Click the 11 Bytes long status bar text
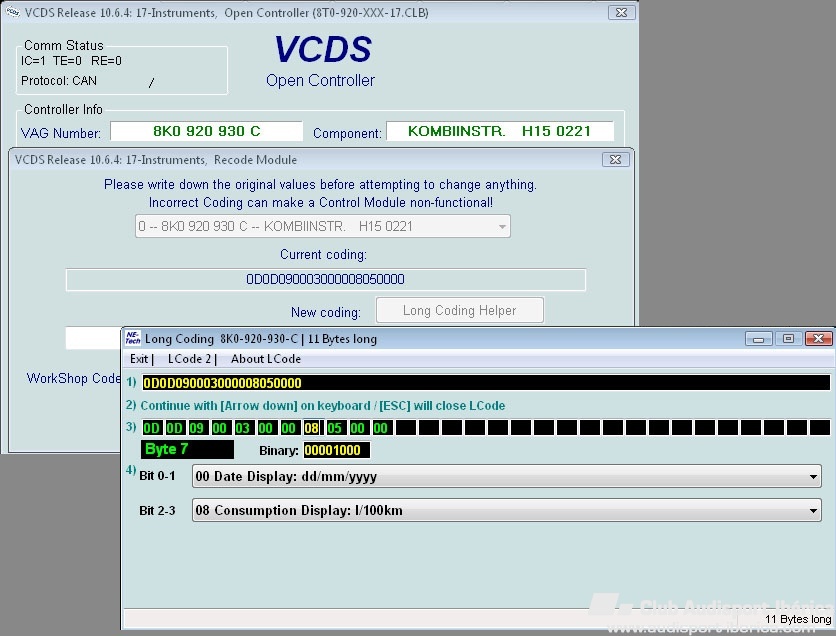836x636 pixels. click(x=798, y=619)
